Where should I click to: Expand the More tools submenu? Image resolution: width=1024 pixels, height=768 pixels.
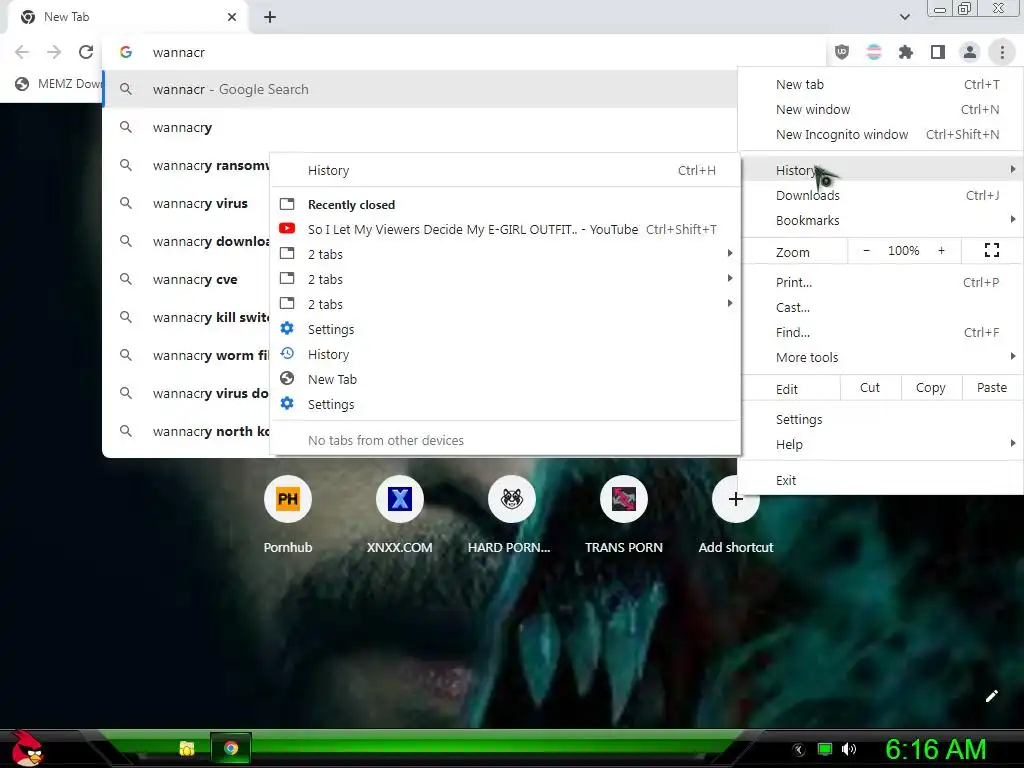tap(882, 357)
